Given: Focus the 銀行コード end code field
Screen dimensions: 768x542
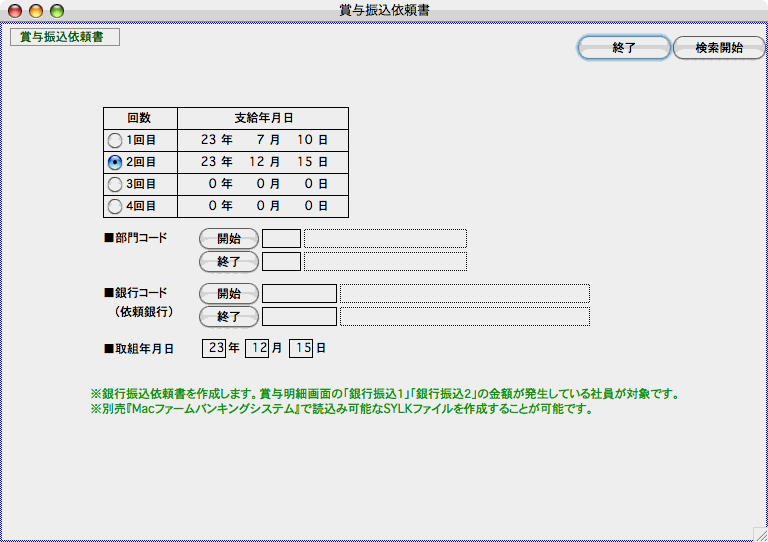Looking at the screenshot, I should 299,316.
